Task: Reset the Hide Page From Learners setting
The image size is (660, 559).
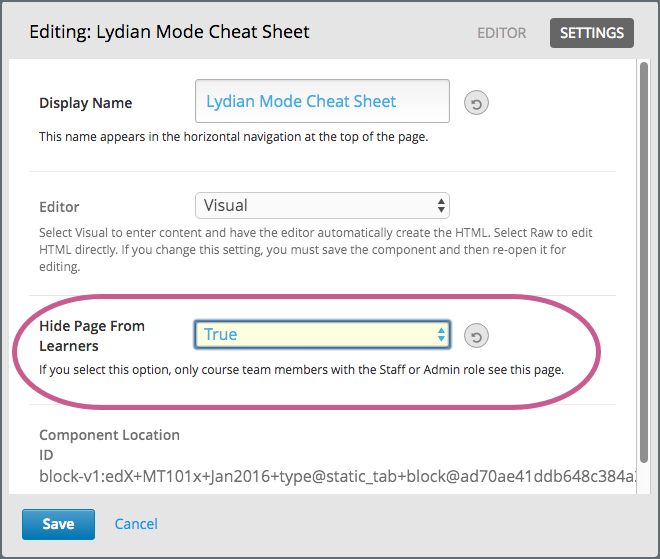Action: pos(476,336)
